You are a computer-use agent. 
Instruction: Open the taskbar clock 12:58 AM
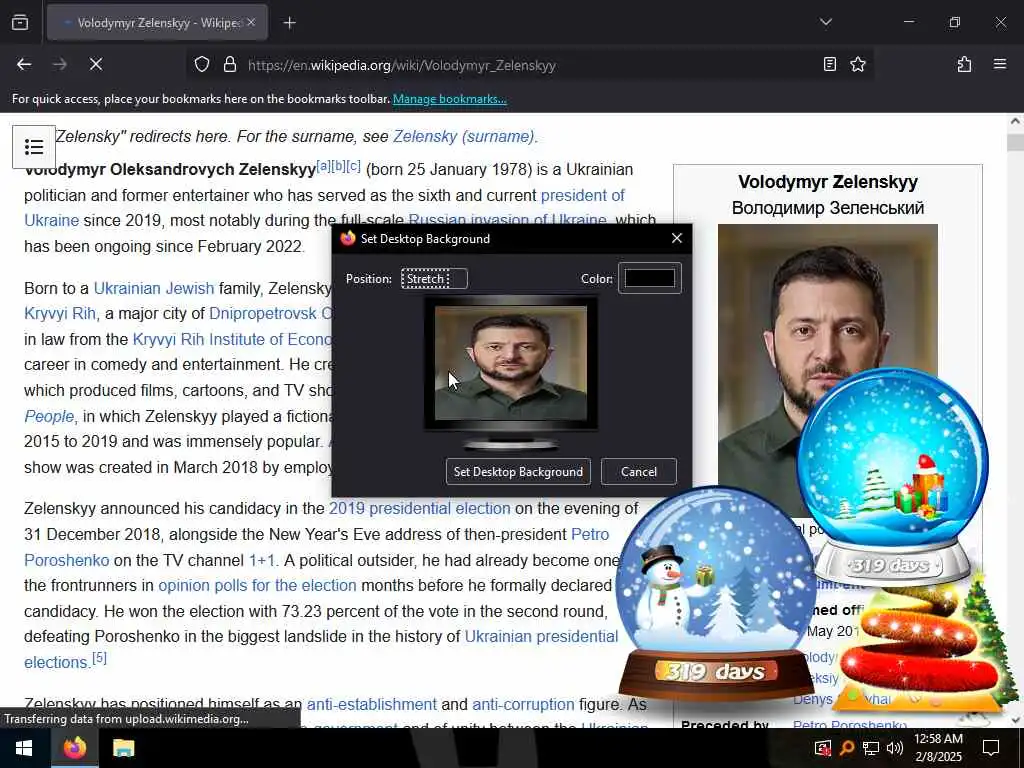(x=938, y=748)
